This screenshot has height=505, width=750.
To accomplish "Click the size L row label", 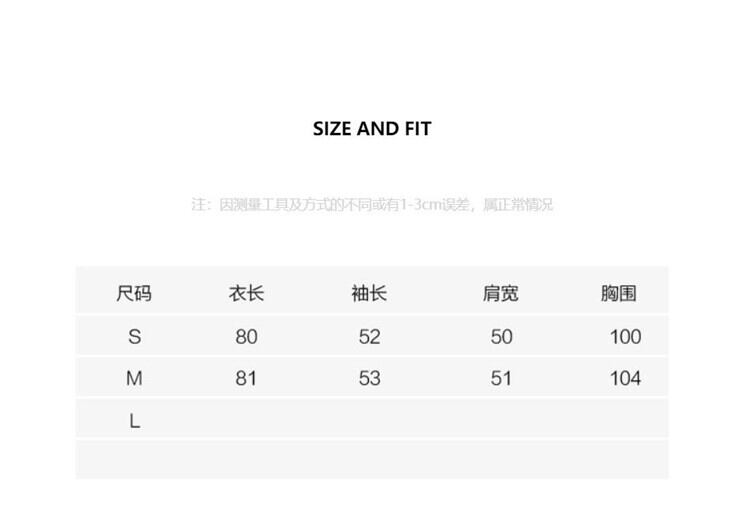I will click(134, 421).
